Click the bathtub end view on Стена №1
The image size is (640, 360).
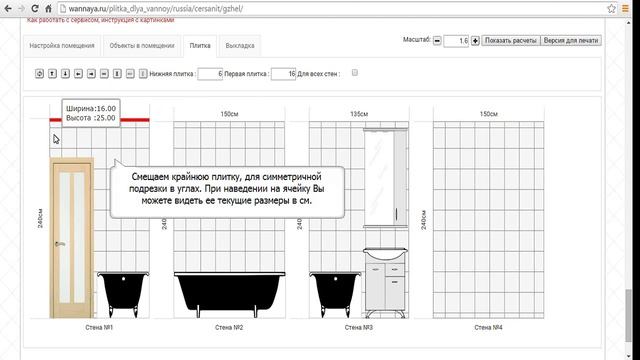(x=123, y=294)
